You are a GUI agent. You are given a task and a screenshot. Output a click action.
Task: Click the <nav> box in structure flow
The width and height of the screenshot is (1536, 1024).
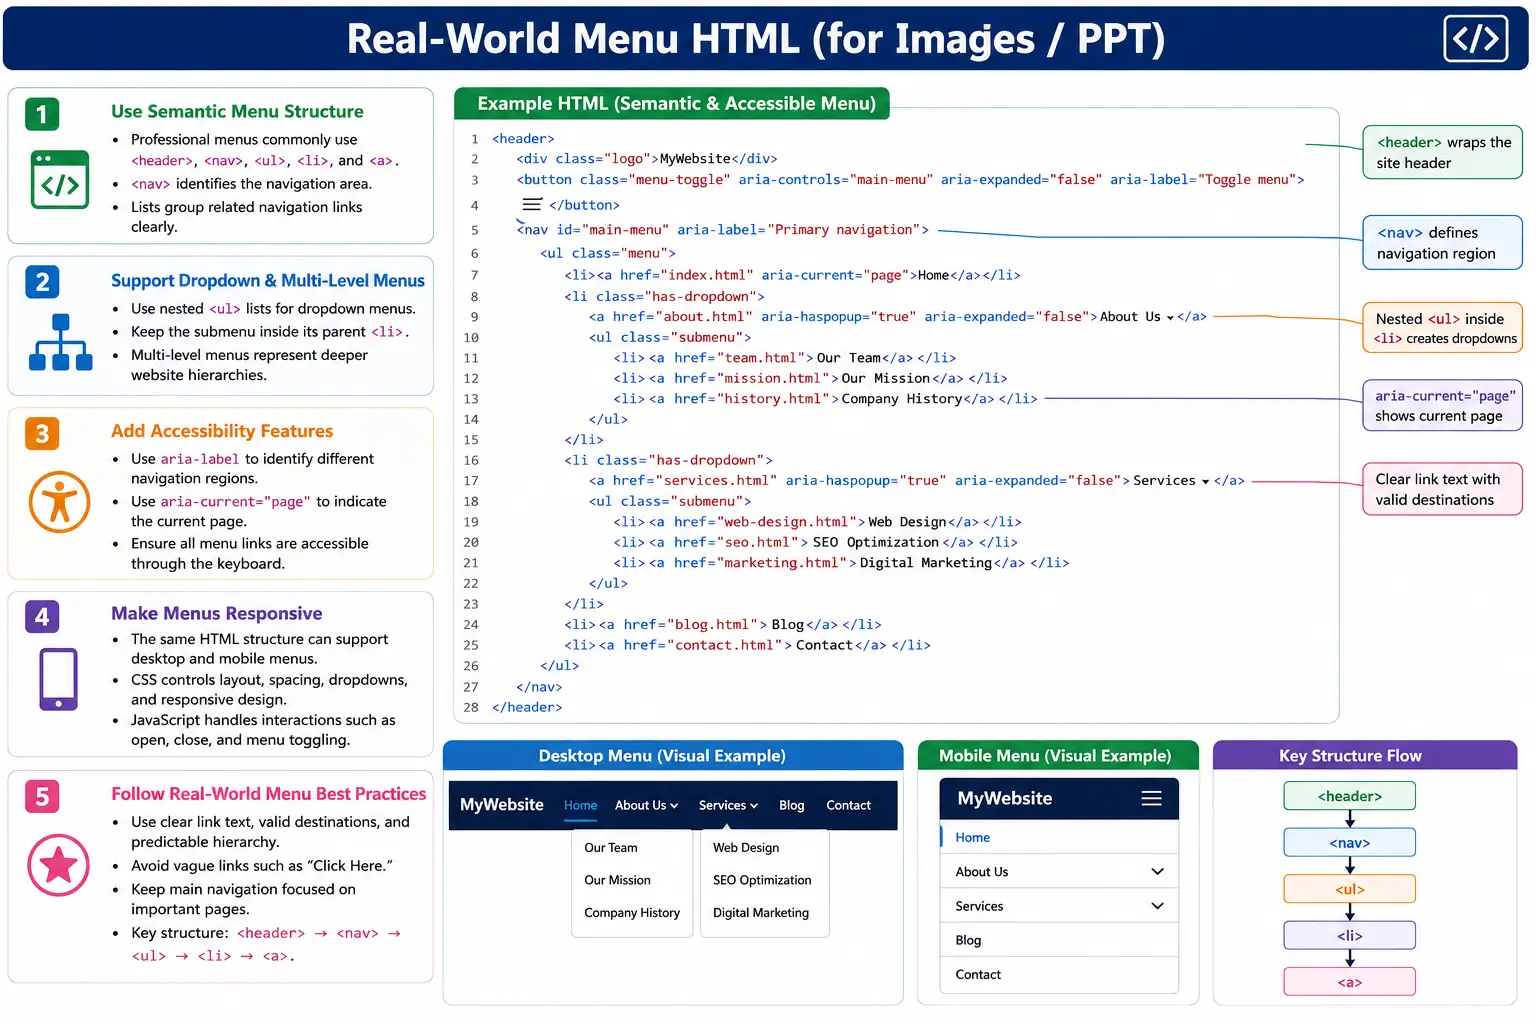(x=1349, y=843)
